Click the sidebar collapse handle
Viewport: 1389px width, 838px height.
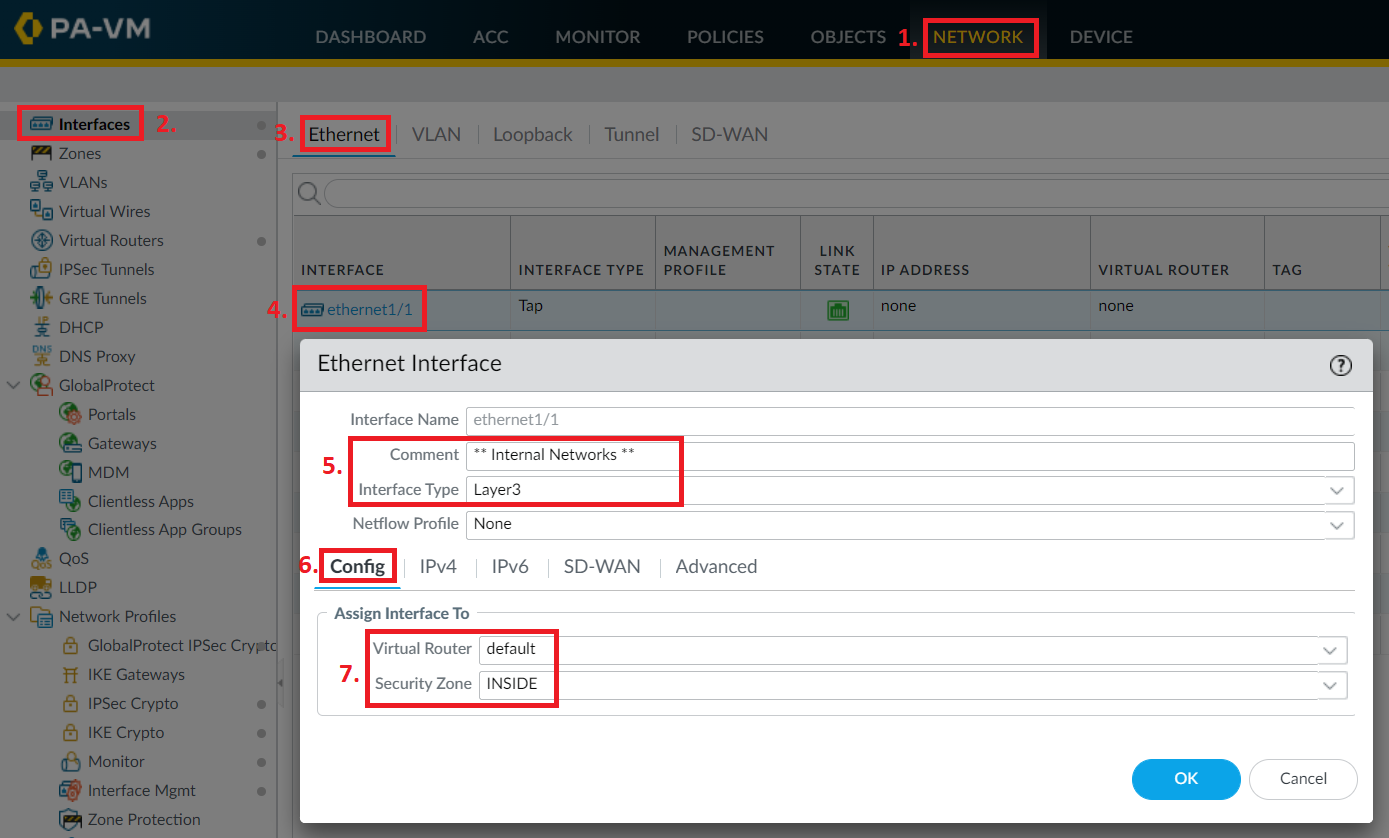[280, 682]
